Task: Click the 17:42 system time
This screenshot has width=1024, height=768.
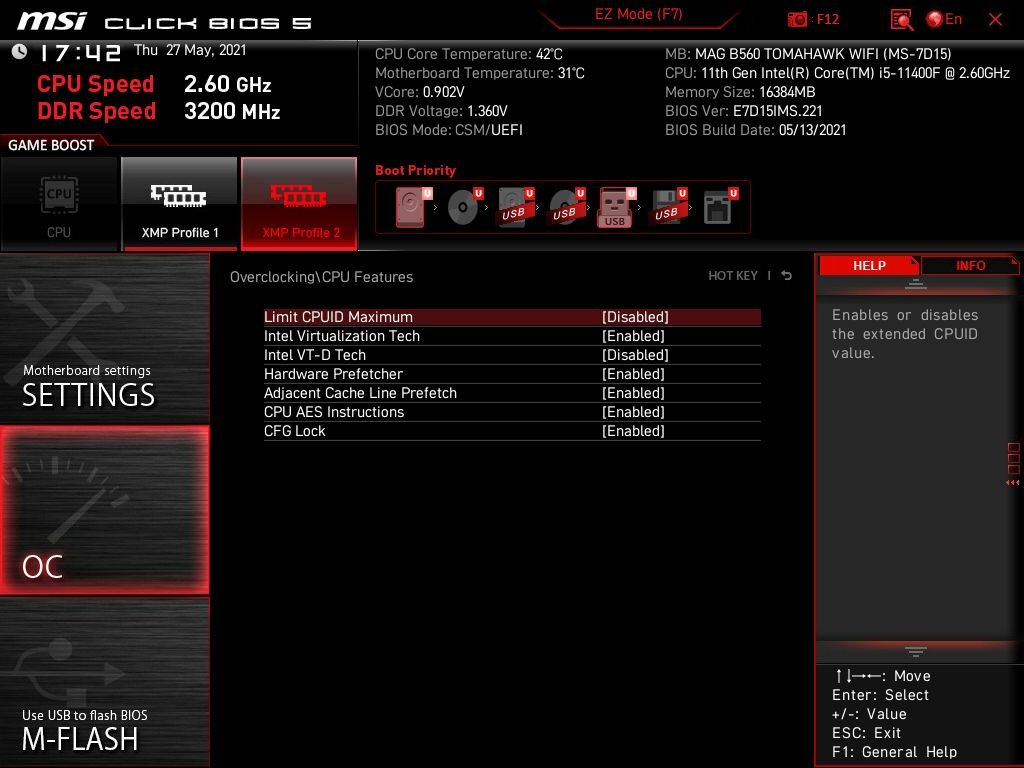Action: (80, 53)
